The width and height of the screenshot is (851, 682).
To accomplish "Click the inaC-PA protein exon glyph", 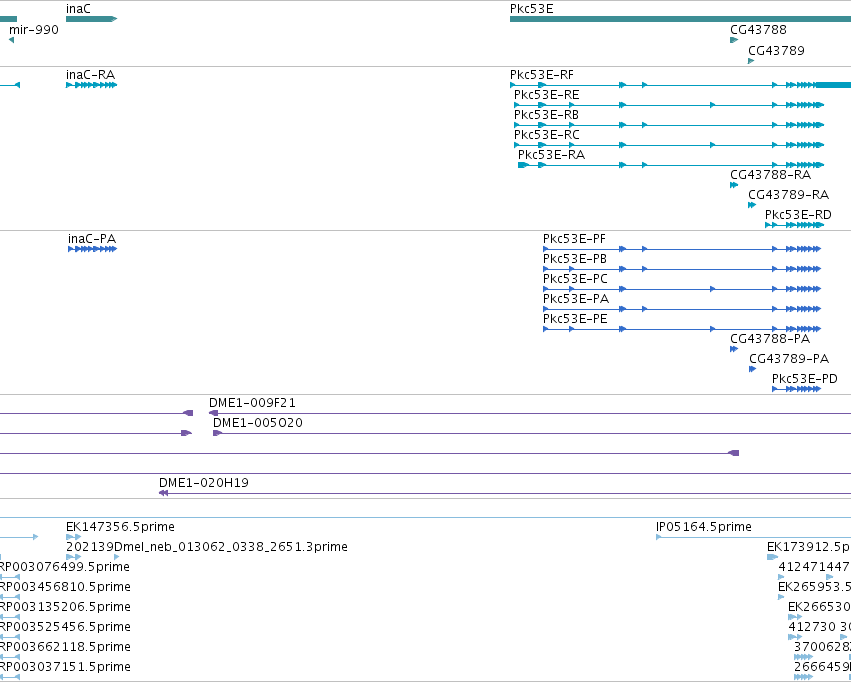I will pos(92,249).
